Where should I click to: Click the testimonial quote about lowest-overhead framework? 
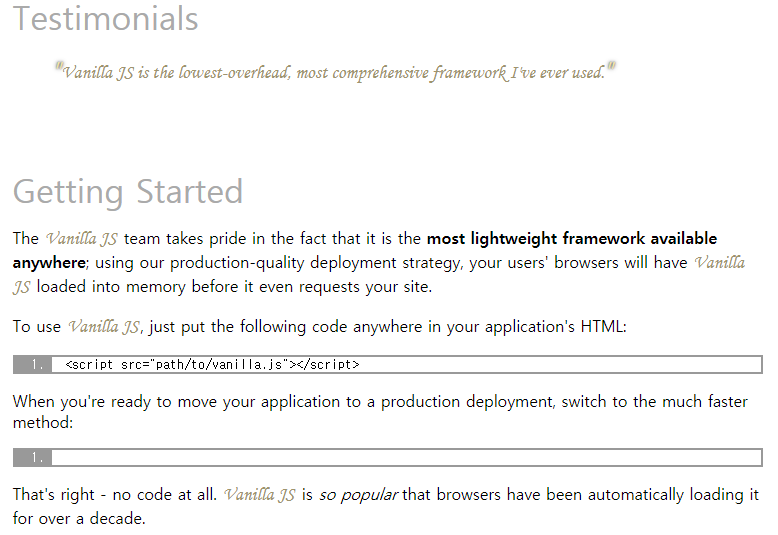[x=335, y=72]
